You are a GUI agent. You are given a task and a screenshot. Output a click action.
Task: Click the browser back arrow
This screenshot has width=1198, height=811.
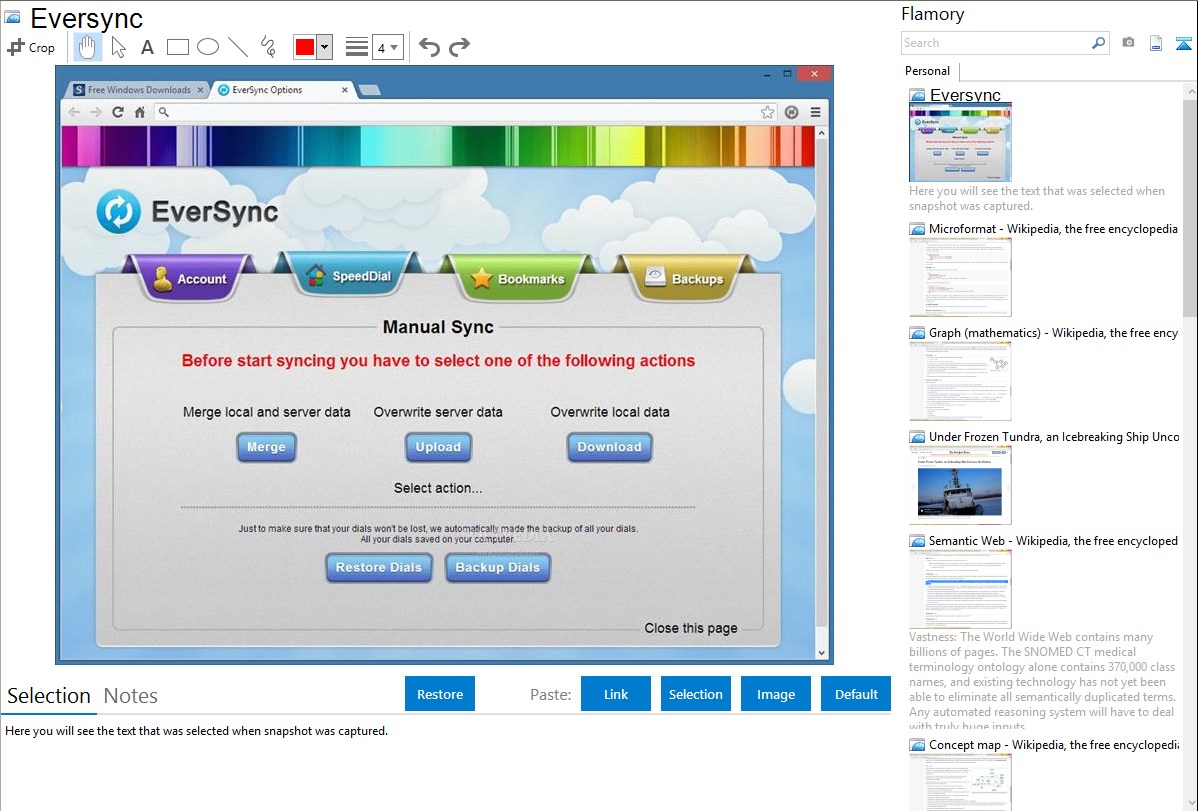coord(74,112)
